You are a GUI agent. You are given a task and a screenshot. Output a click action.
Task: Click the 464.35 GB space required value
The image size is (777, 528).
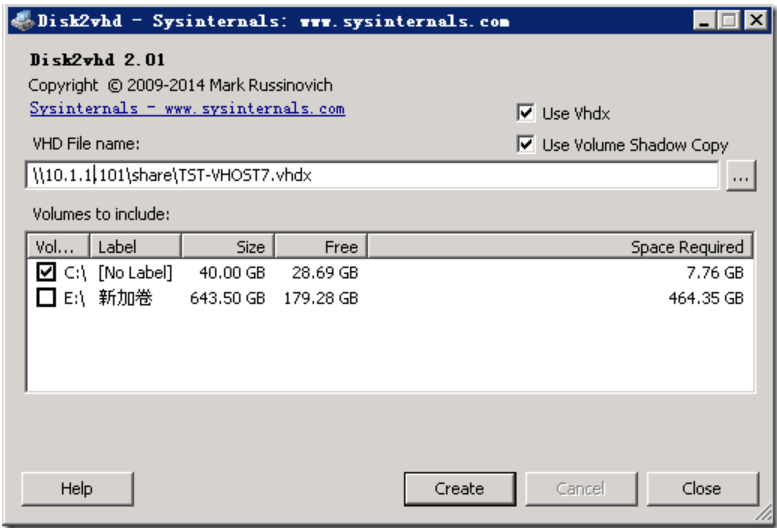[706, 298]
